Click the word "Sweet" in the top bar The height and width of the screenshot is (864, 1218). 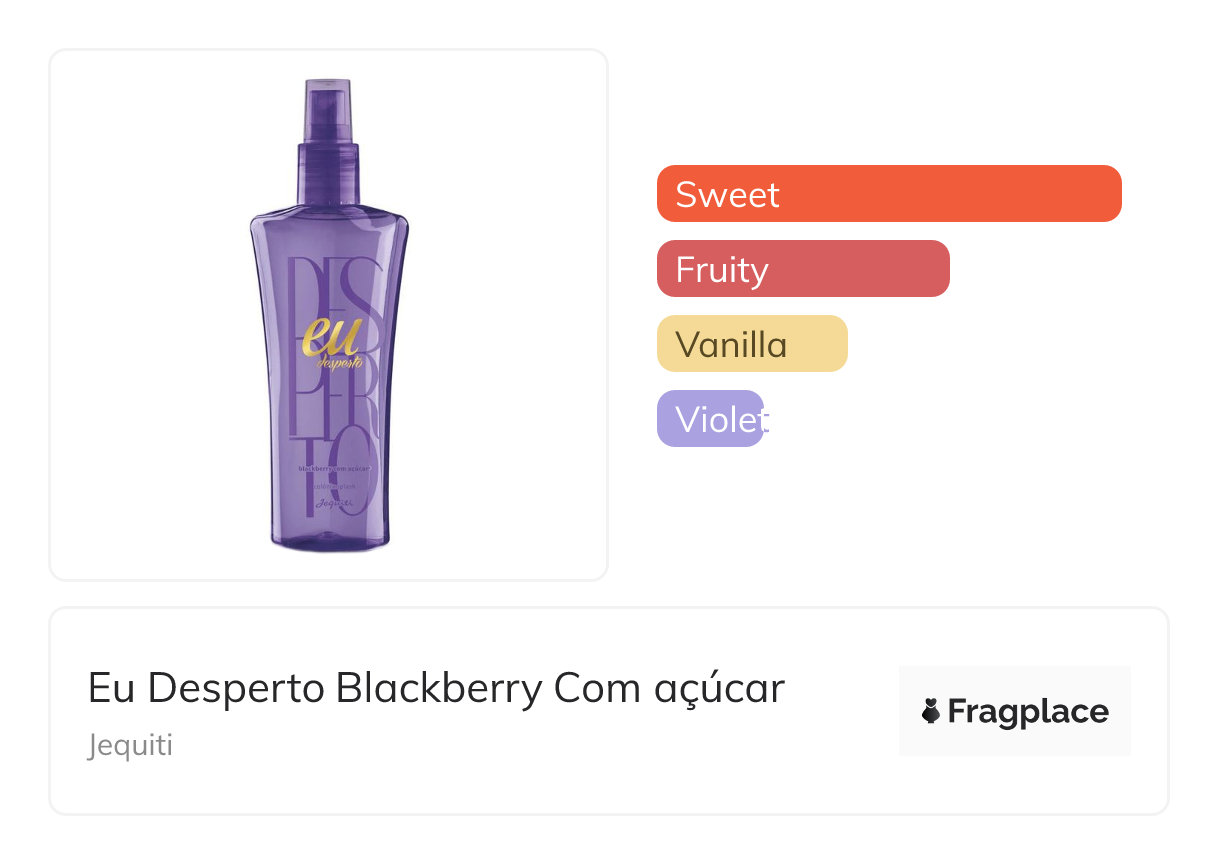point(727,194)
